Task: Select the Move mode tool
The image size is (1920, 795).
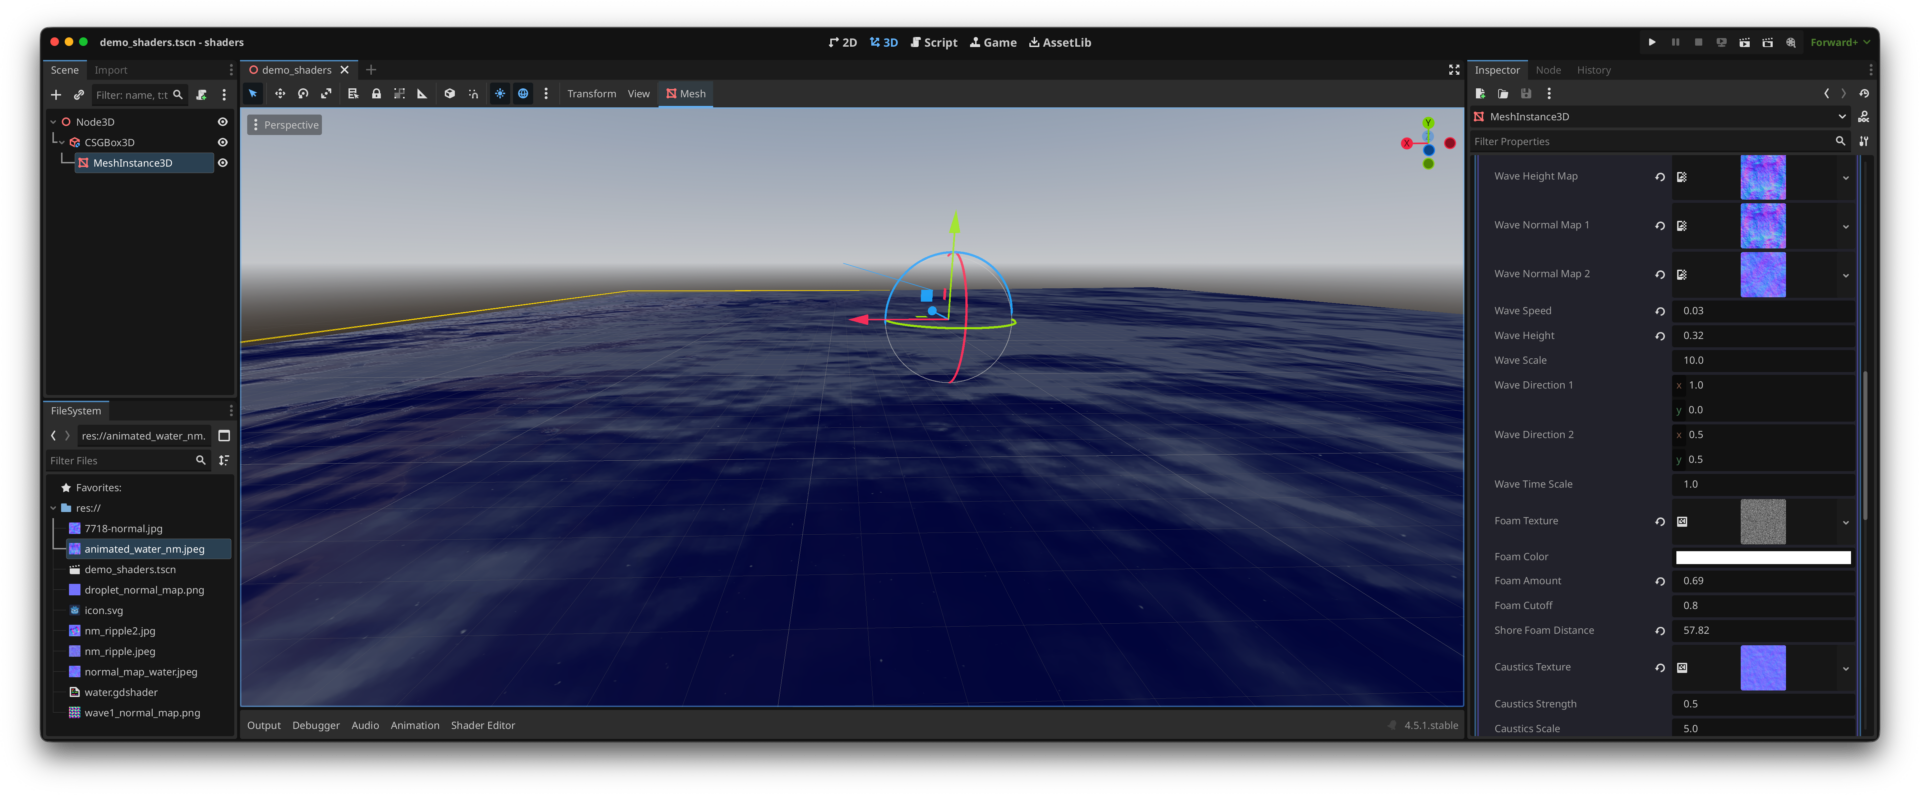Action: (280, 94)
